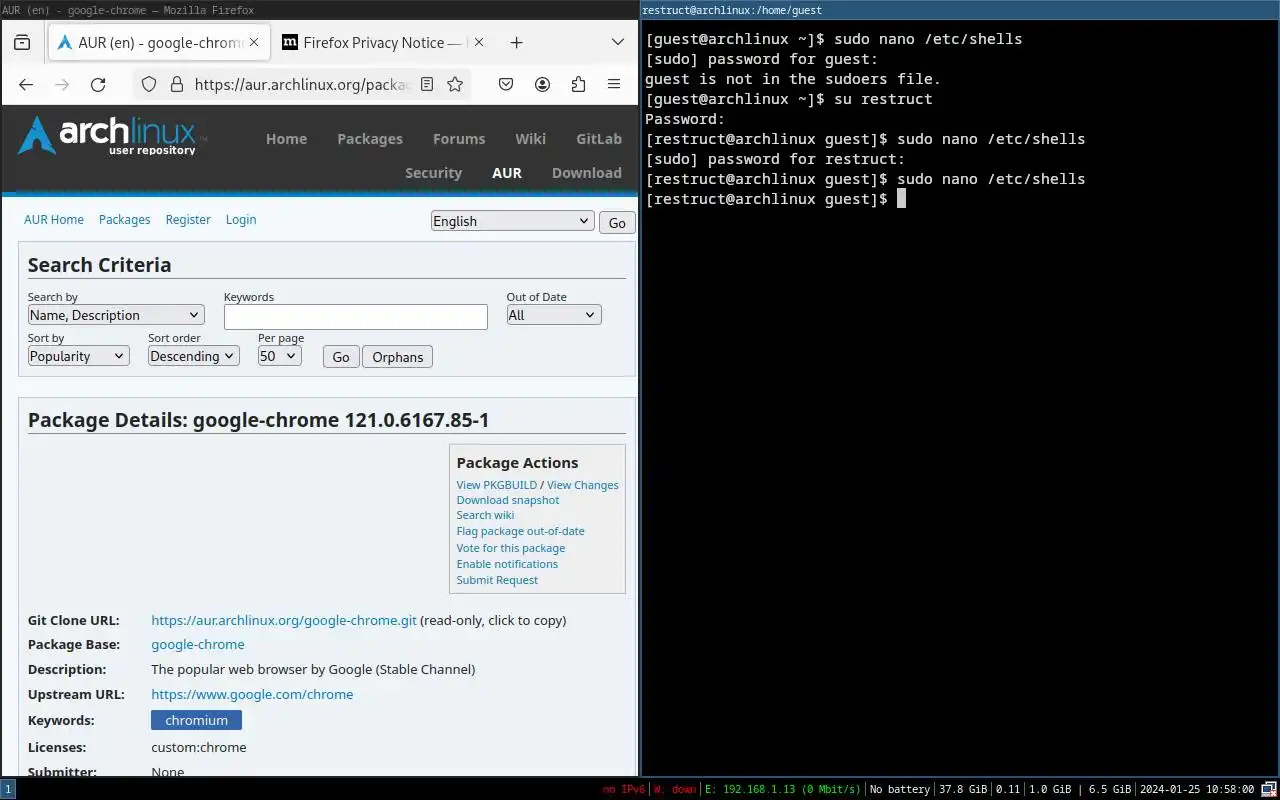Click the URL address bar

click(302, 85)
